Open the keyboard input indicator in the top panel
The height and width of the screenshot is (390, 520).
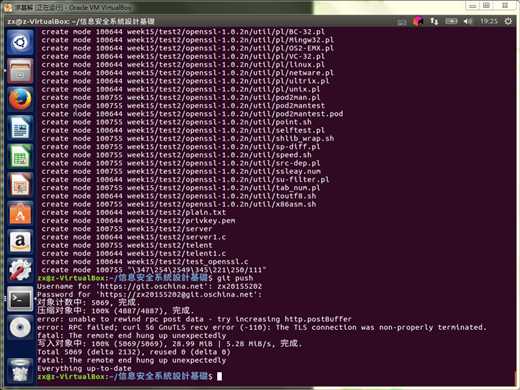point(402,22)
